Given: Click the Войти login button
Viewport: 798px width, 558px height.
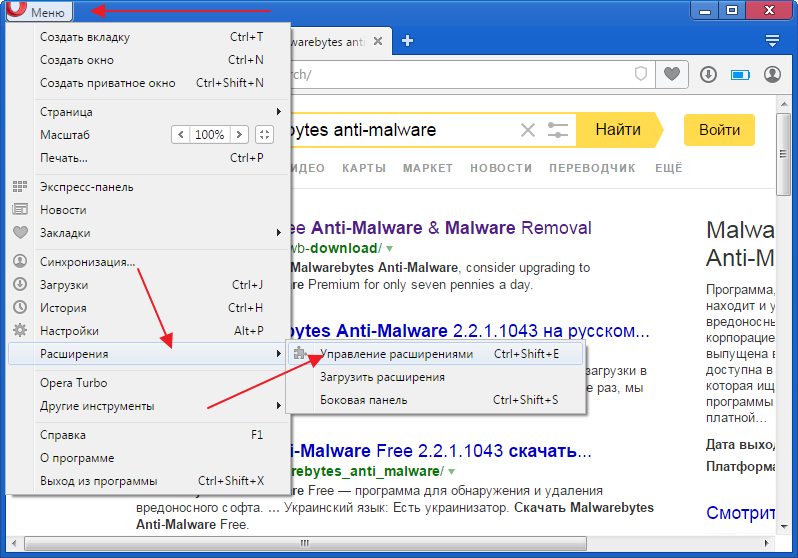Looking at the screenshot, I should 719,130.
